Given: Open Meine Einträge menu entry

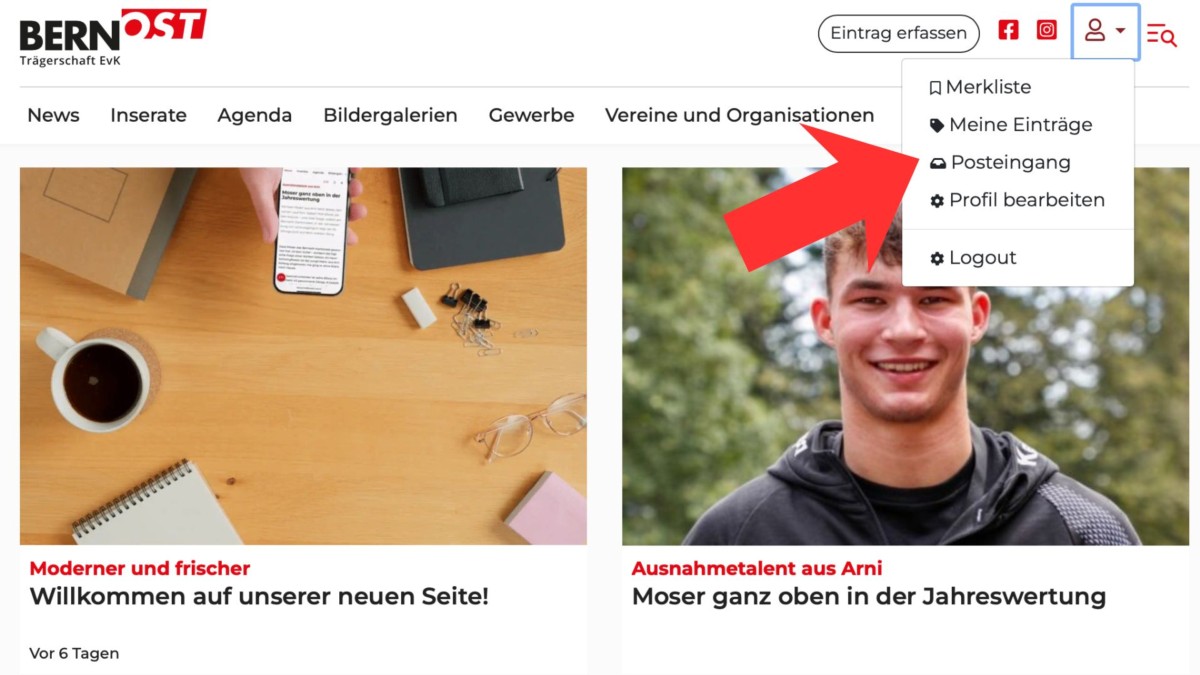Looking at the screenshot, I should coord(1018,125).
